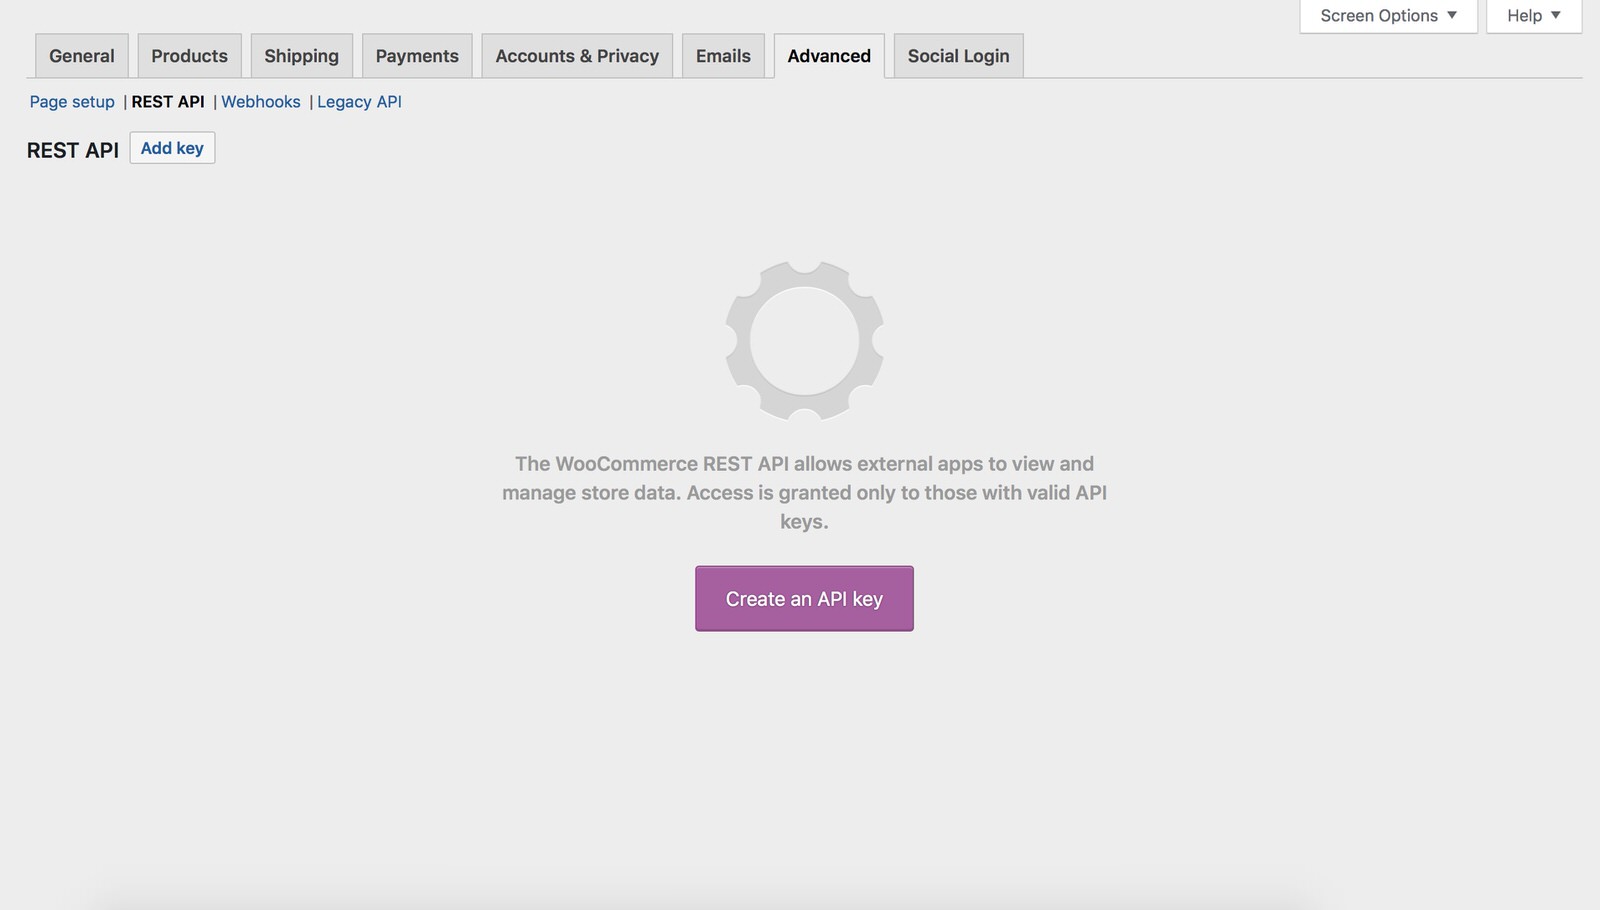Open Accounts & Privacy tab
The image size is (1600, 910).
click(577, 56)
